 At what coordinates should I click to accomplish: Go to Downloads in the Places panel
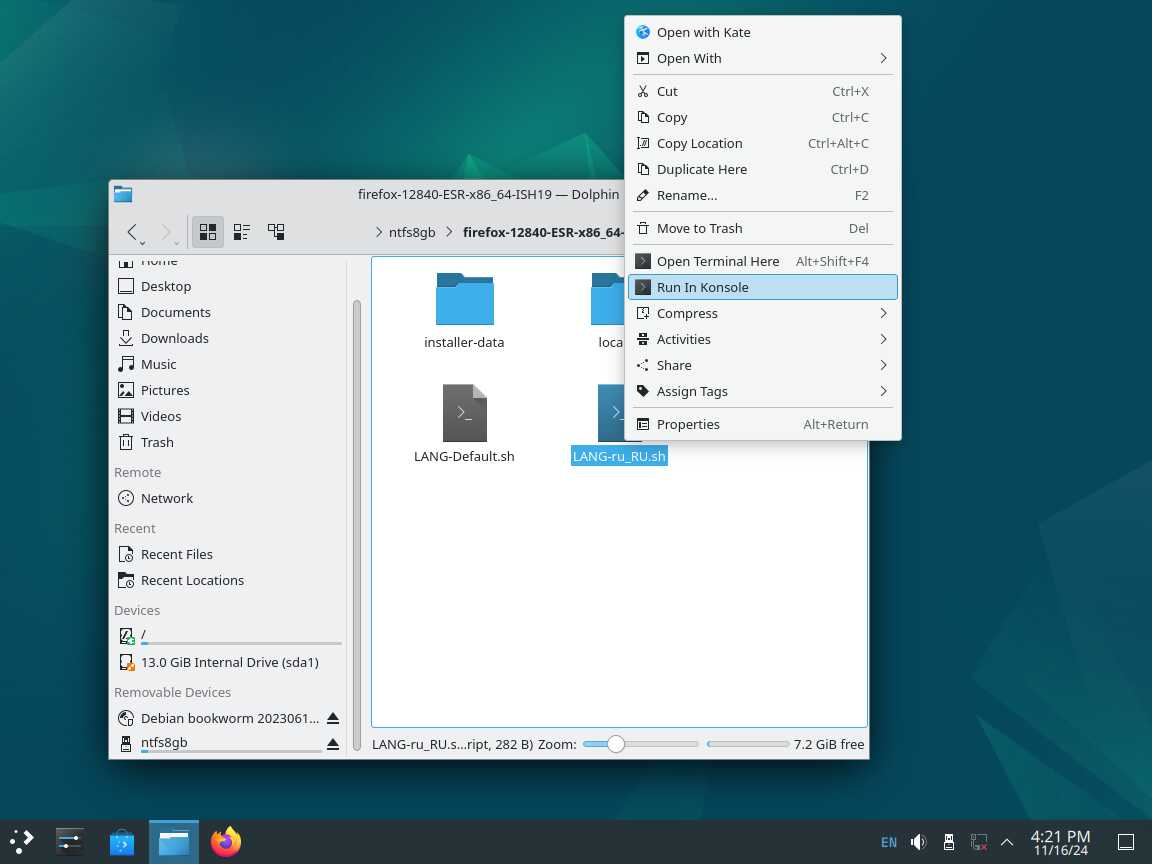point(174,338)
